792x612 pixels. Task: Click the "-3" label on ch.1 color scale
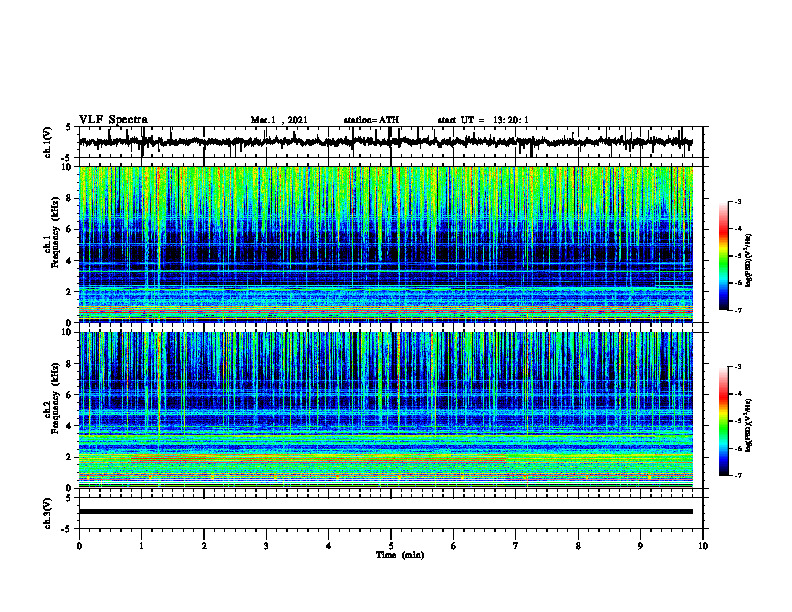[x=737, y=201]
